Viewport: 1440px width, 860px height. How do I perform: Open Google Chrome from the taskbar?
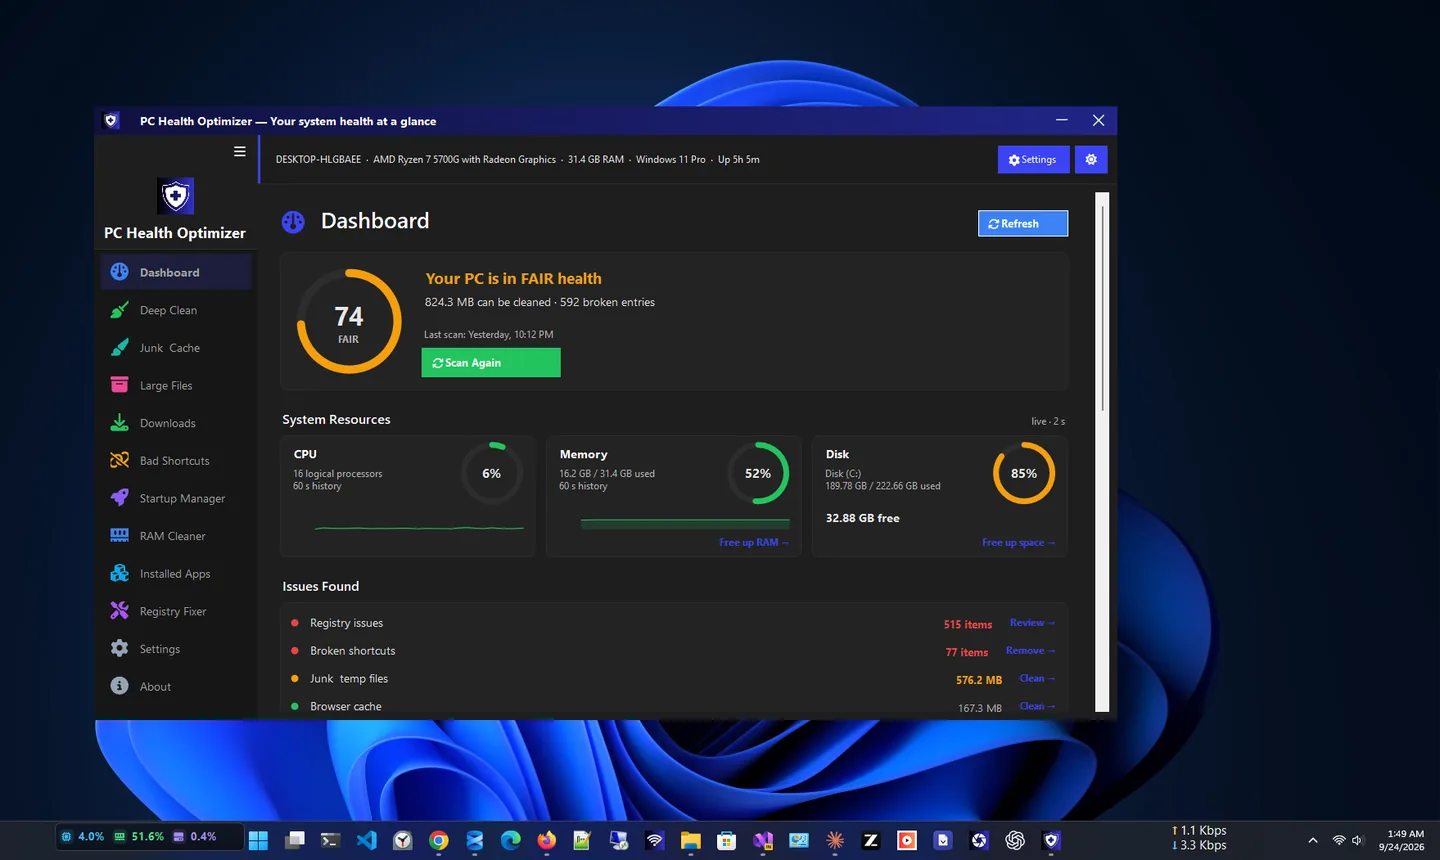click(439, 841)
